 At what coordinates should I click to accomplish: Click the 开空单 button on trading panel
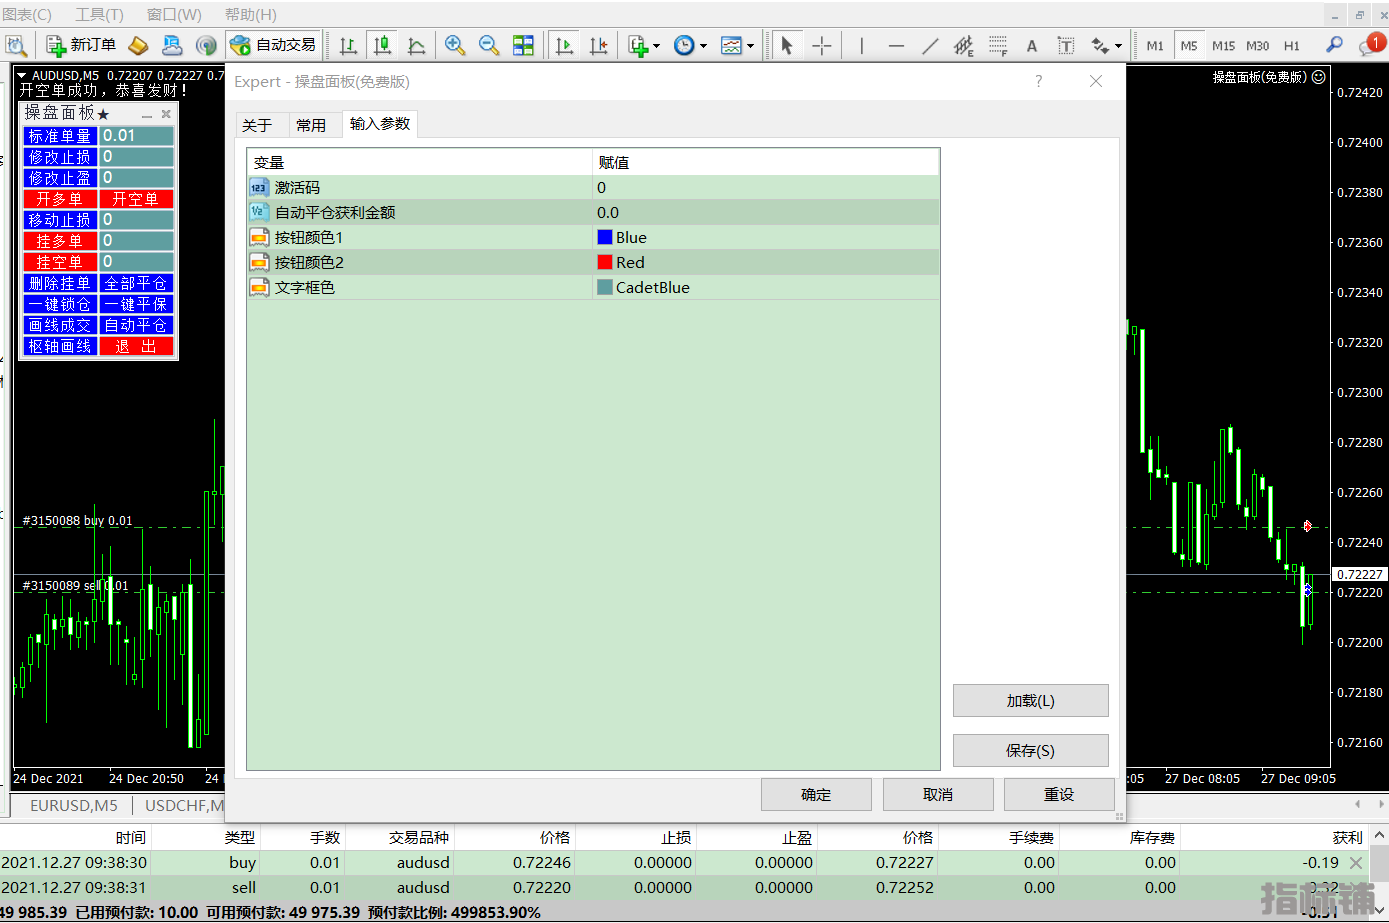[x=136, y=199]
